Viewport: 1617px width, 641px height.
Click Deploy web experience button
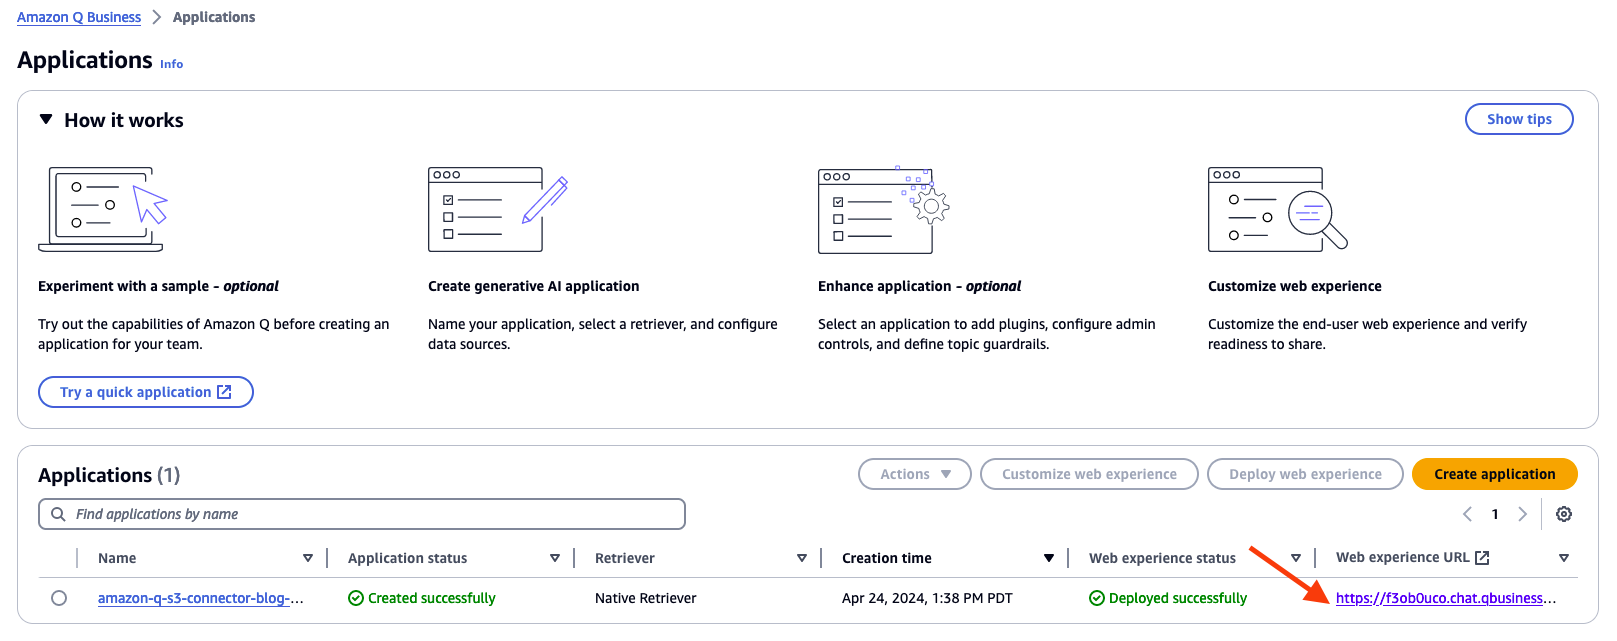click(1305, 474)
